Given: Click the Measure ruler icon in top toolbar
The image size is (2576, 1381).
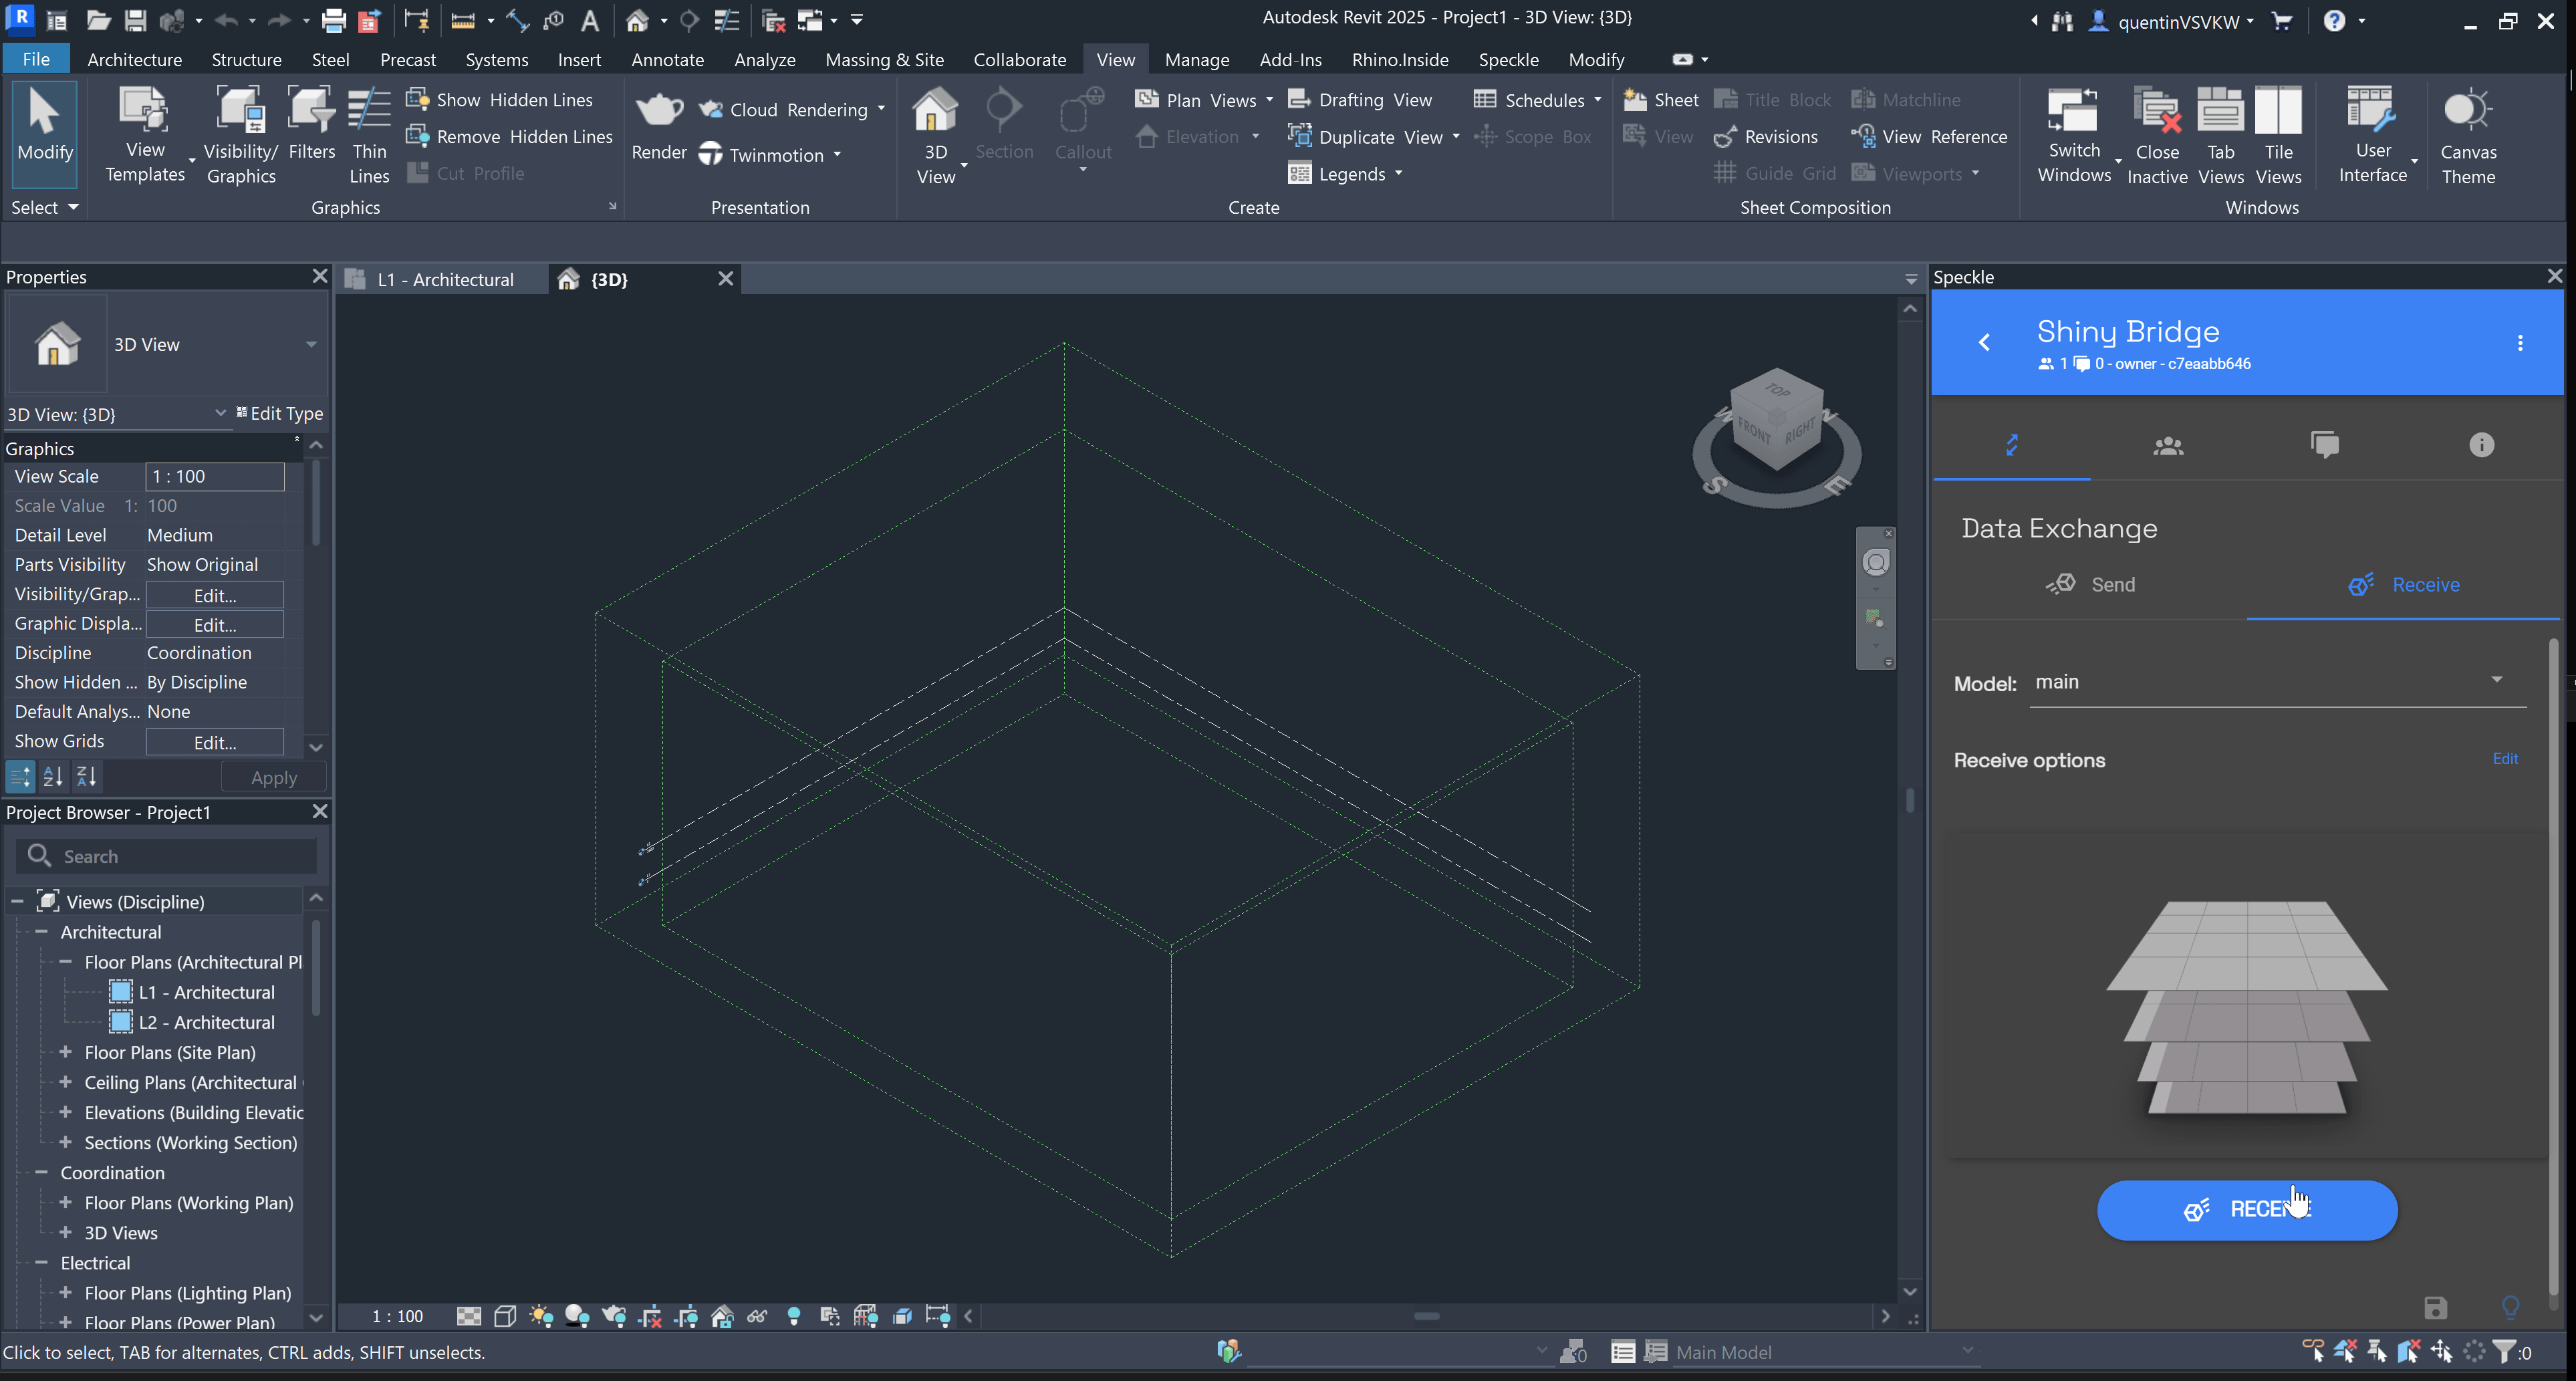Looking at the screenshot, I should pyautogui.click(x=462, y=20).
